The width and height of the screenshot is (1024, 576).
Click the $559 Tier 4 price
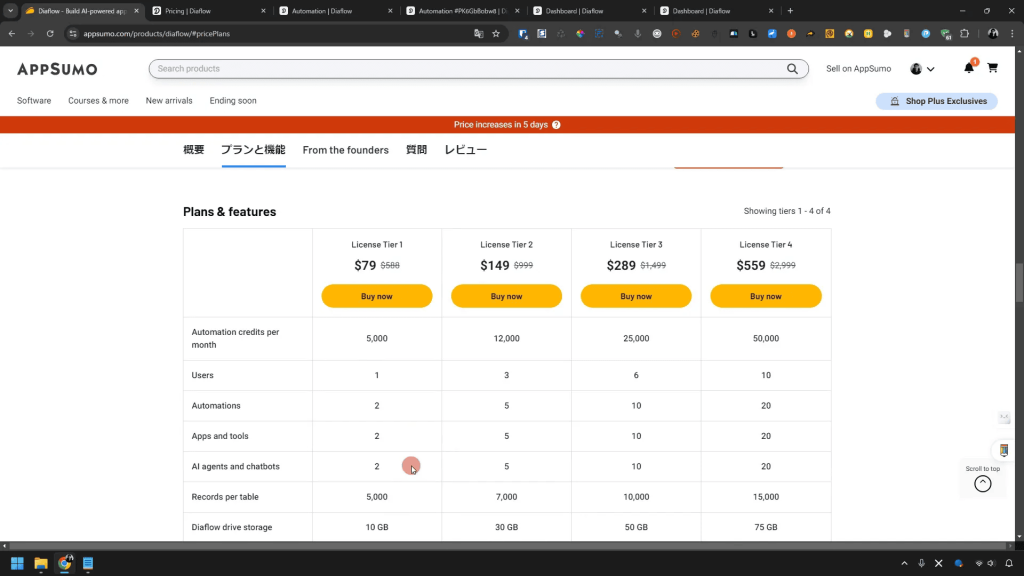(750, 265)
